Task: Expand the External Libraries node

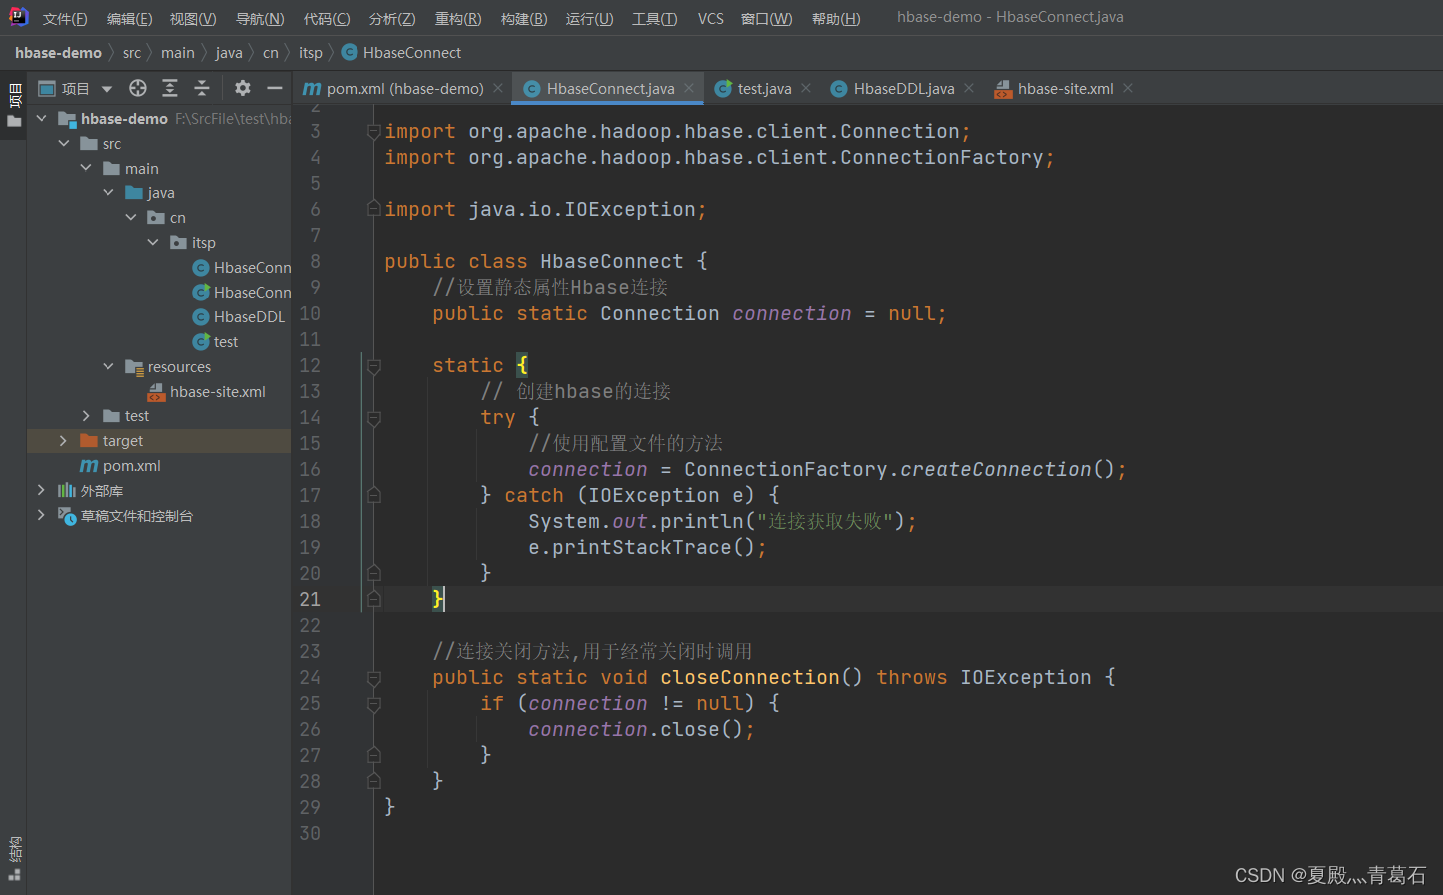Action: click(x=42, y=491)
